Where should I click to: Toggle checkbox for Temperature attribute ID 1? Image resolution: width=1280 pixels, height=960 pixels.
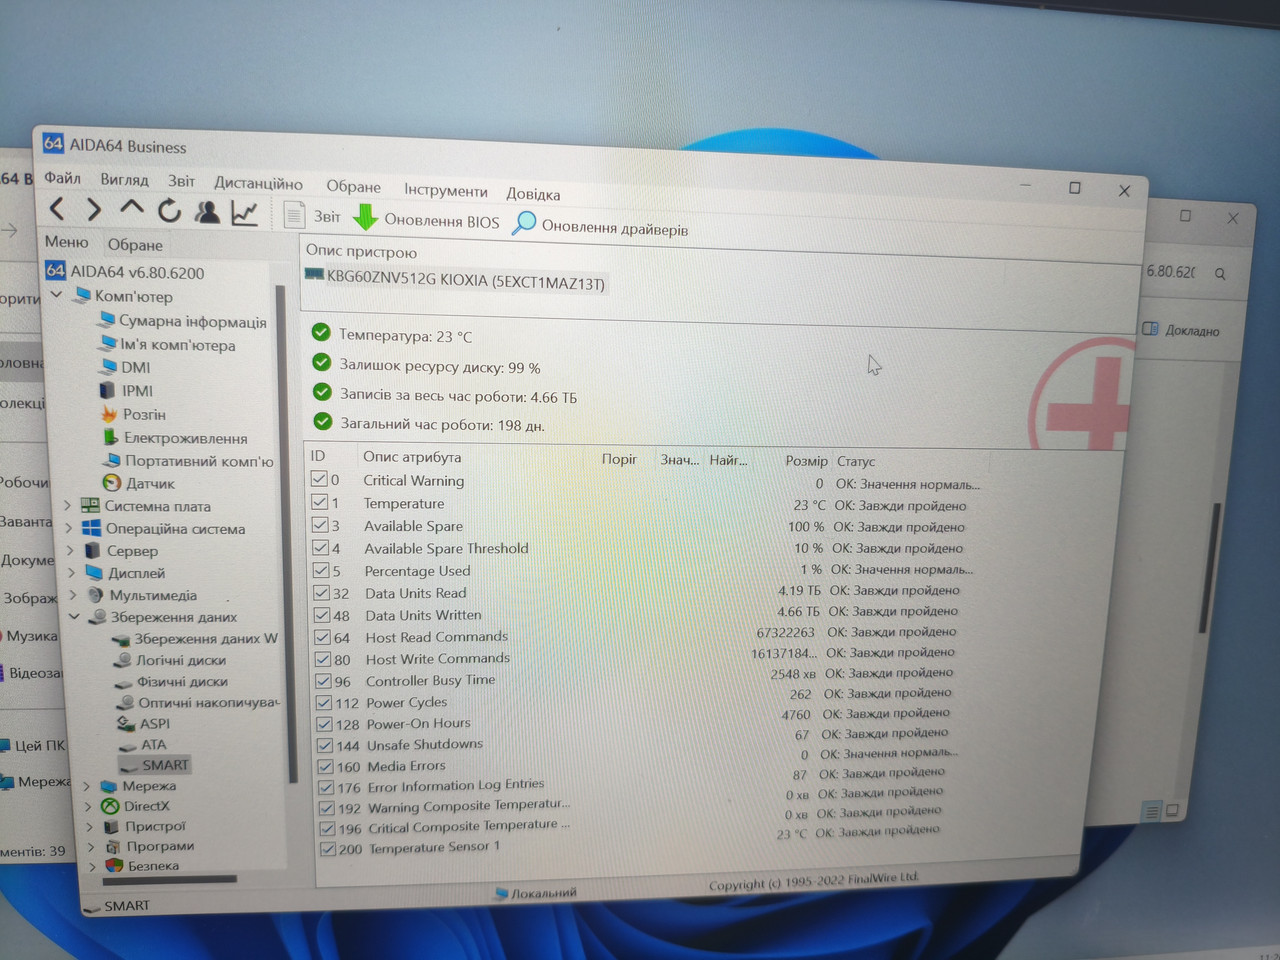pyautogui.click(x=320, y=502)
